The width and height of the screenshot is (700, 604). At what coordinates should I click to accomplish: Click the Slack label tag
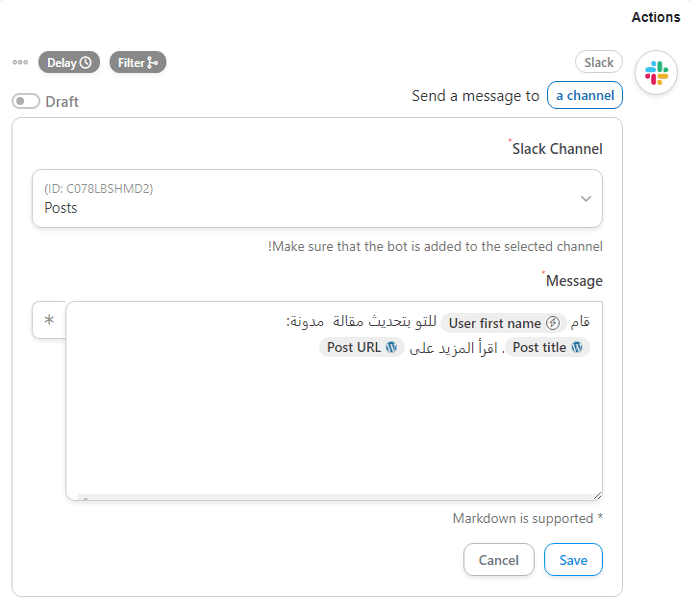point(599,62)
